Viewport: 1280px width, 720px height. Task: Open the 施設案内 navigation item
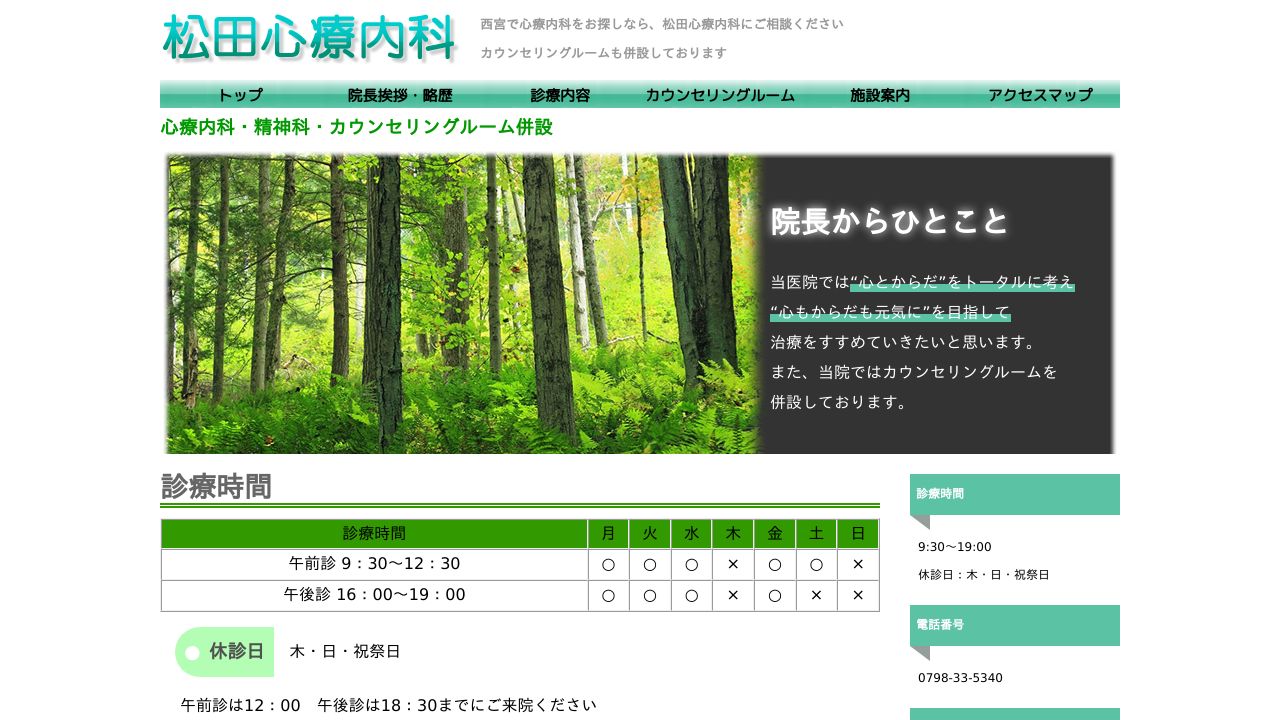coord(879,95)
